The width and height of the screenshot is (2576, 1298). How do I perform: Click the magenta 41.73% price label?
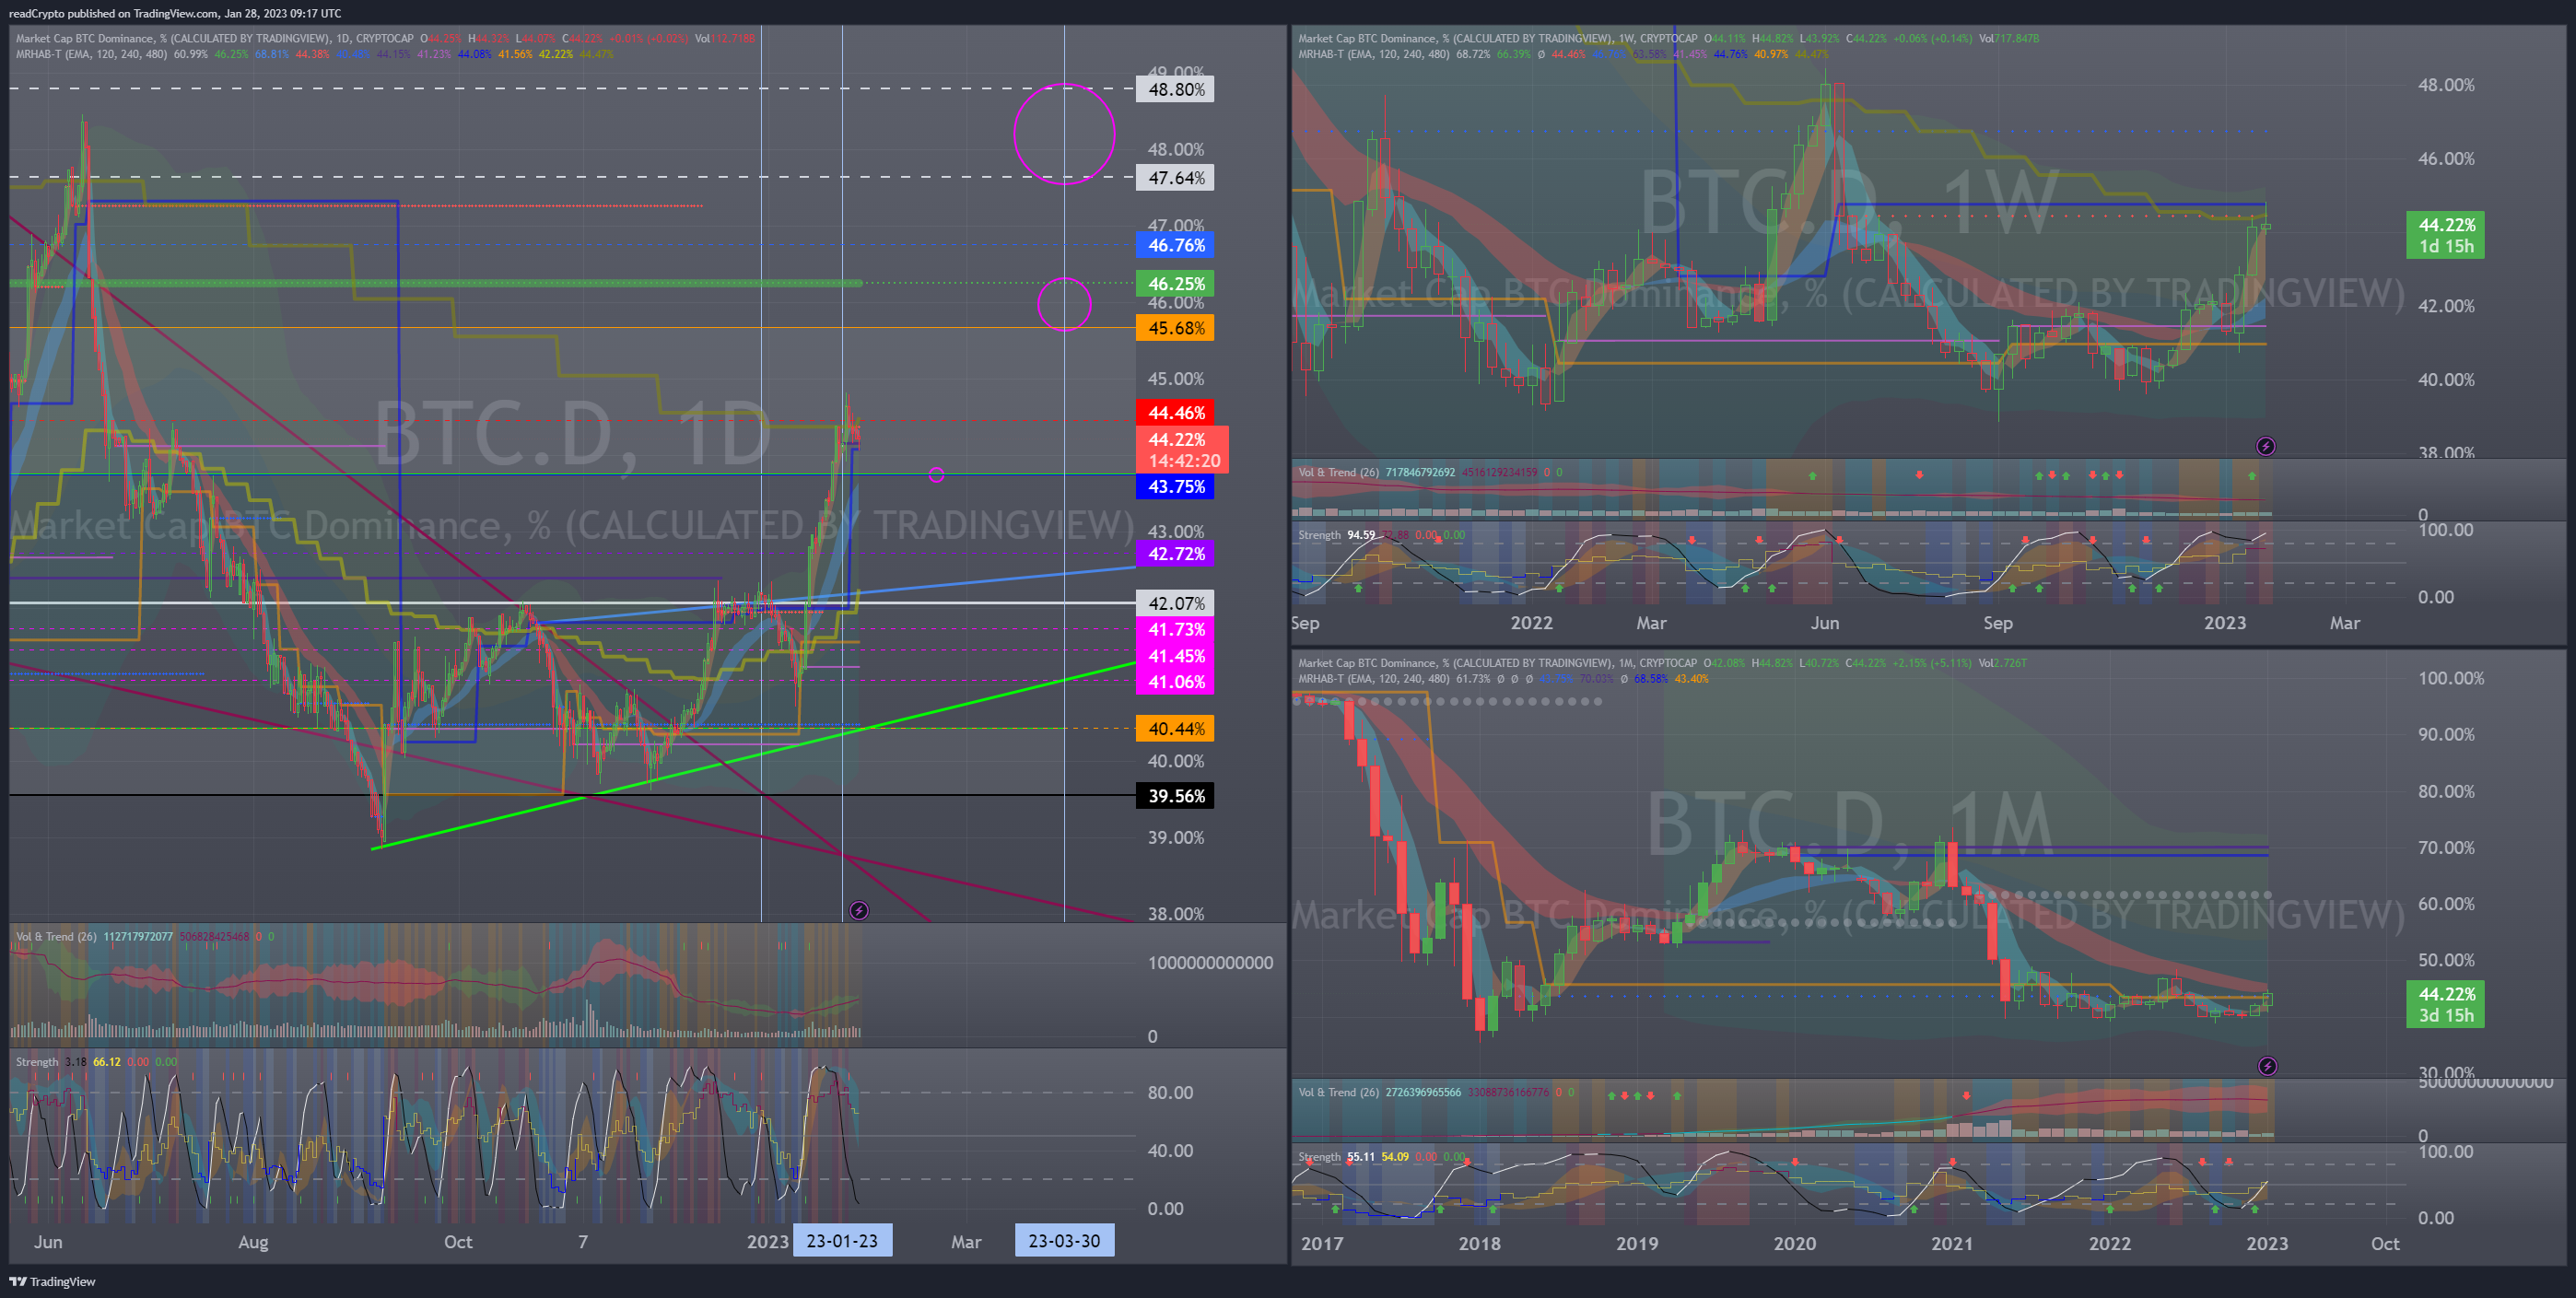click(x=1175, y=630)
